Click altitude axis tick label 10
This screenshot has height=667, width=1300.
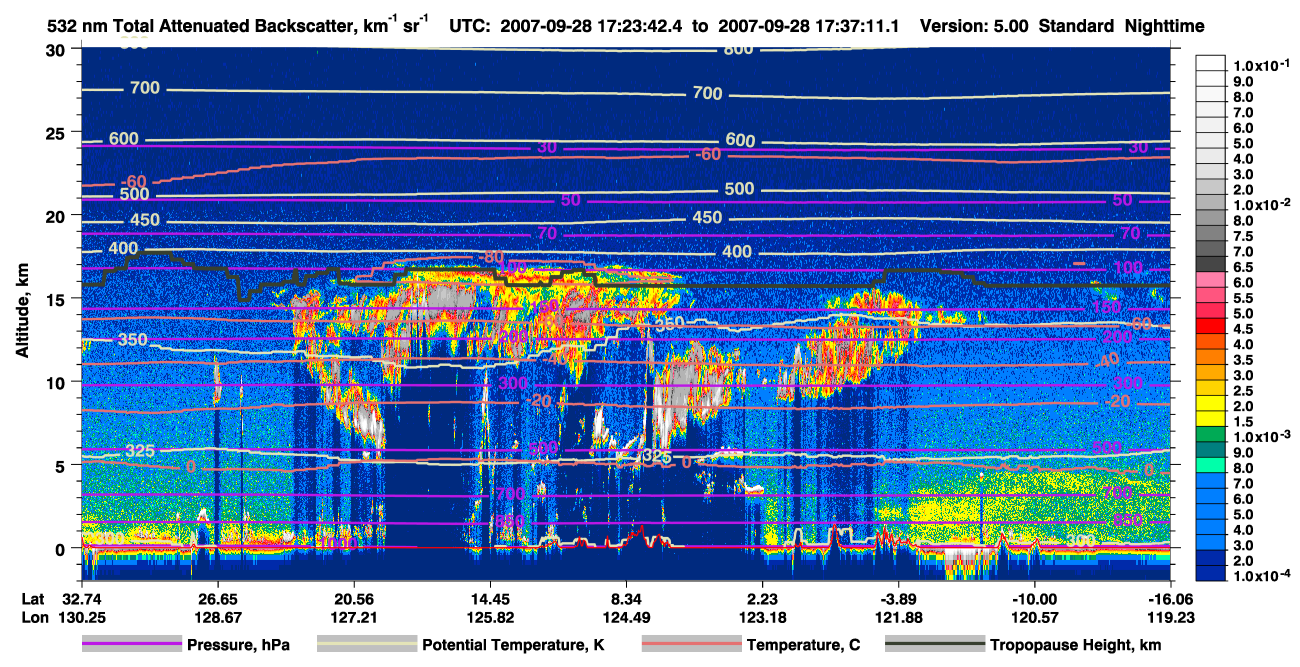[x=58, y=382]
